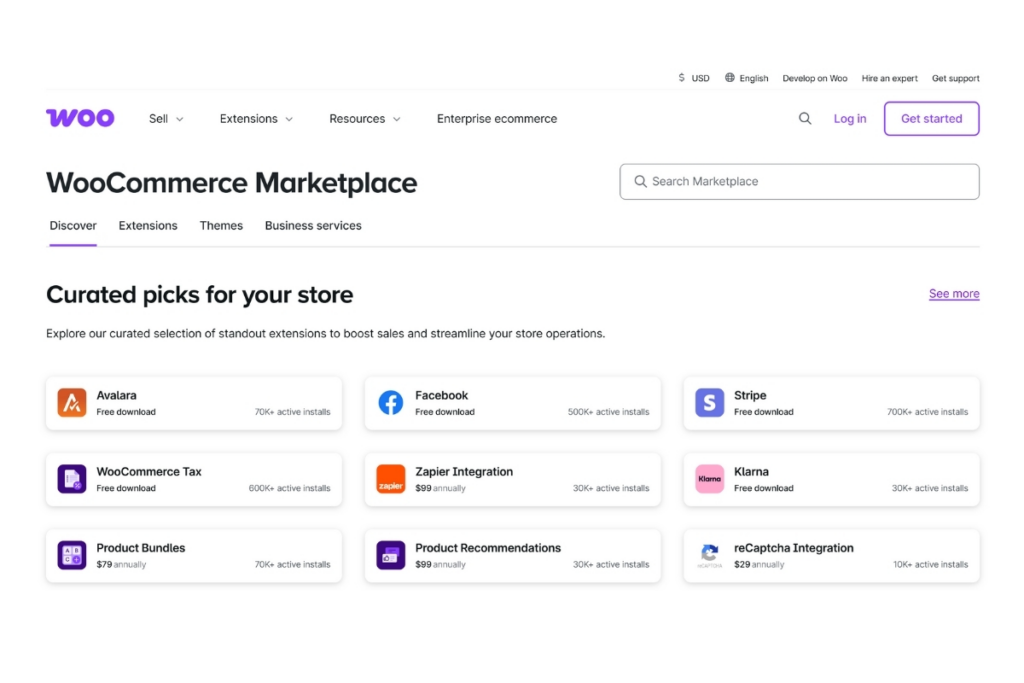Viewport: 1024px width, 683px height.
Task: Follow the See more link
Action: (x=954, y=294)
